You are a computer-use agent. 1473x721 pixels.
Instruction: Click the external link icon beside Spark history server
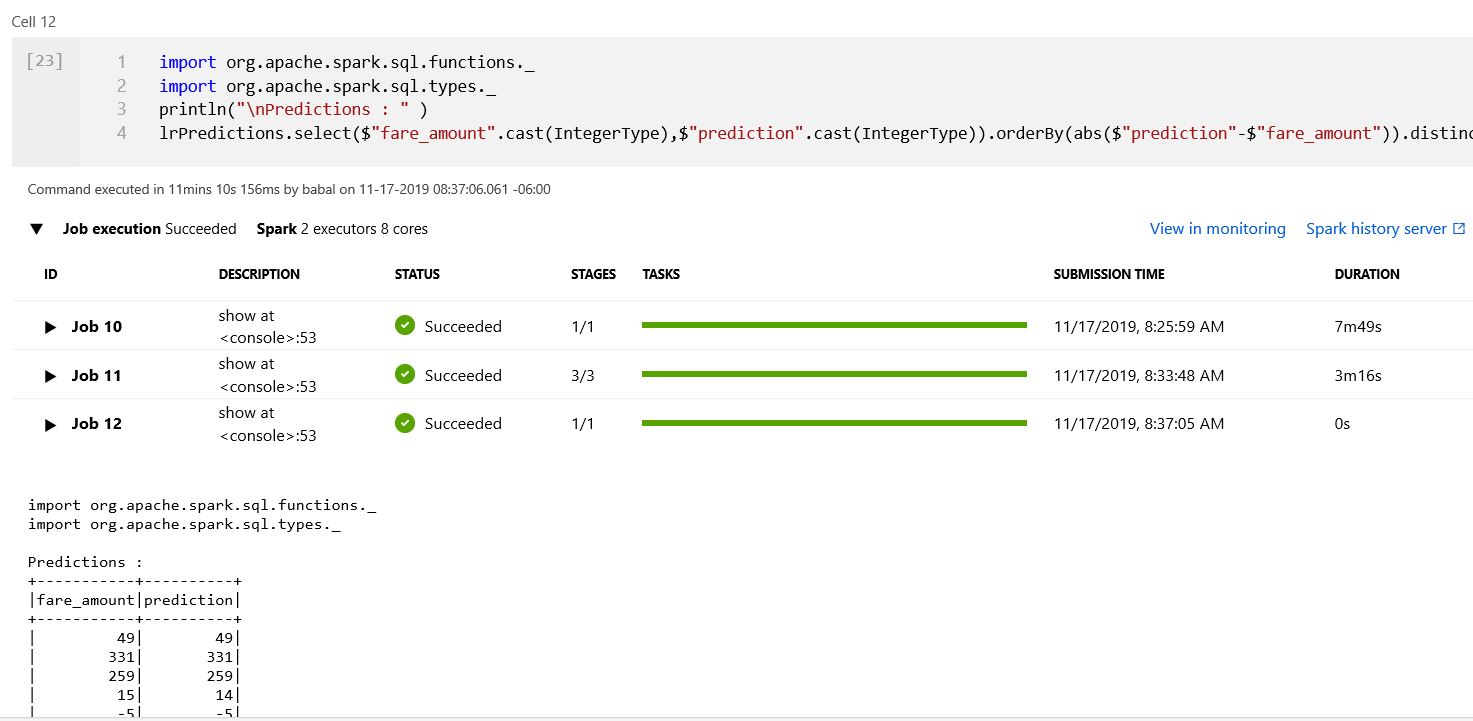(1459, 229)
